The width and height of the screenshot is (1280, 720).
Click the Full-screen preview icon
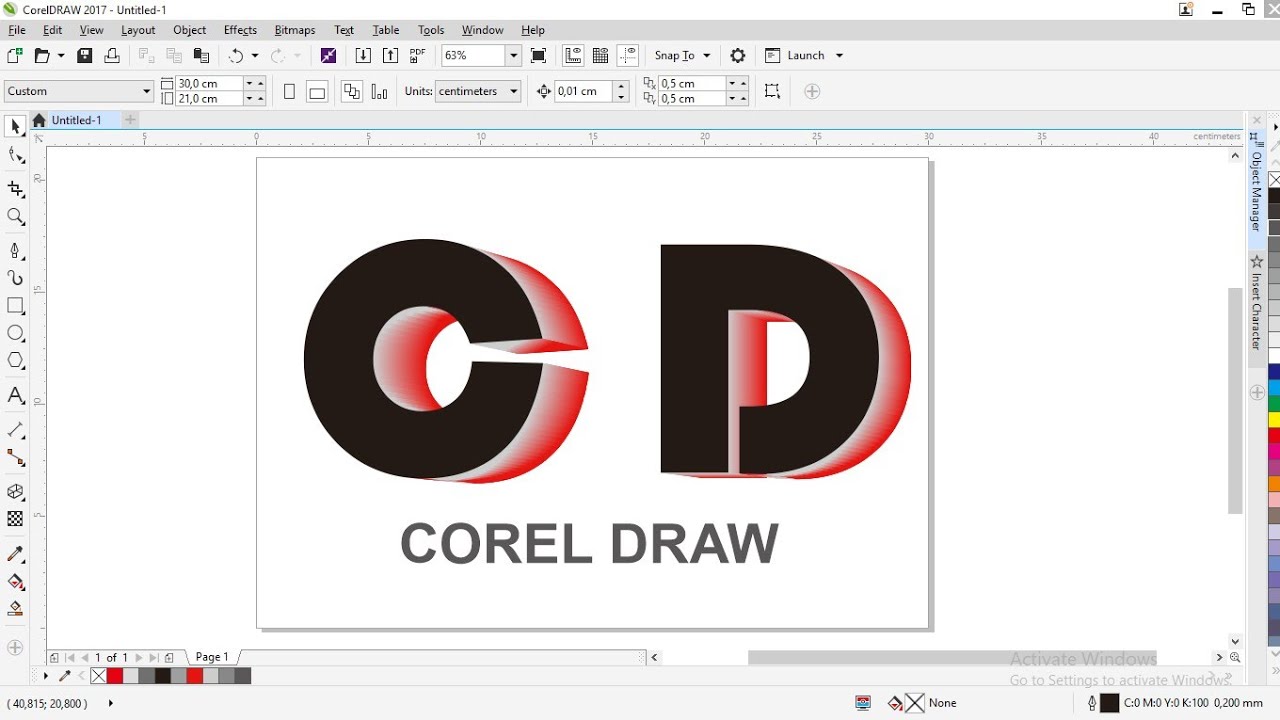click(x=538, y=56)
